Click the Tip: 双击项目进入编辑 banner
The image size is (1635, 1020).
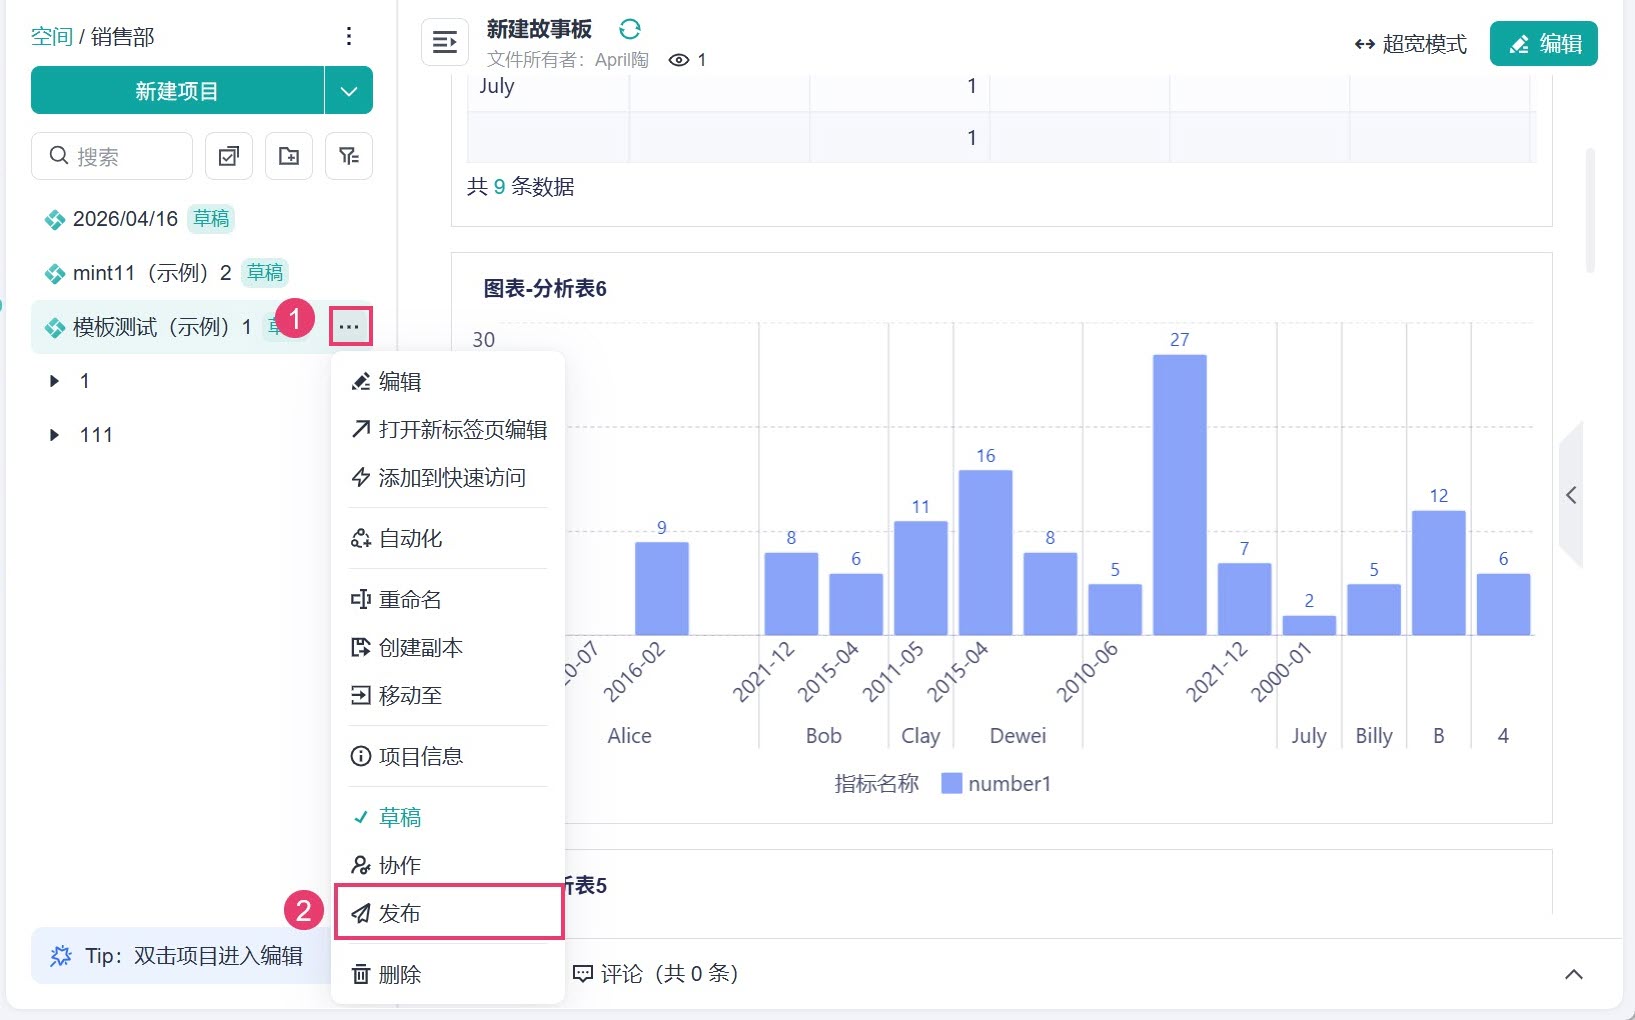point(180,956)
